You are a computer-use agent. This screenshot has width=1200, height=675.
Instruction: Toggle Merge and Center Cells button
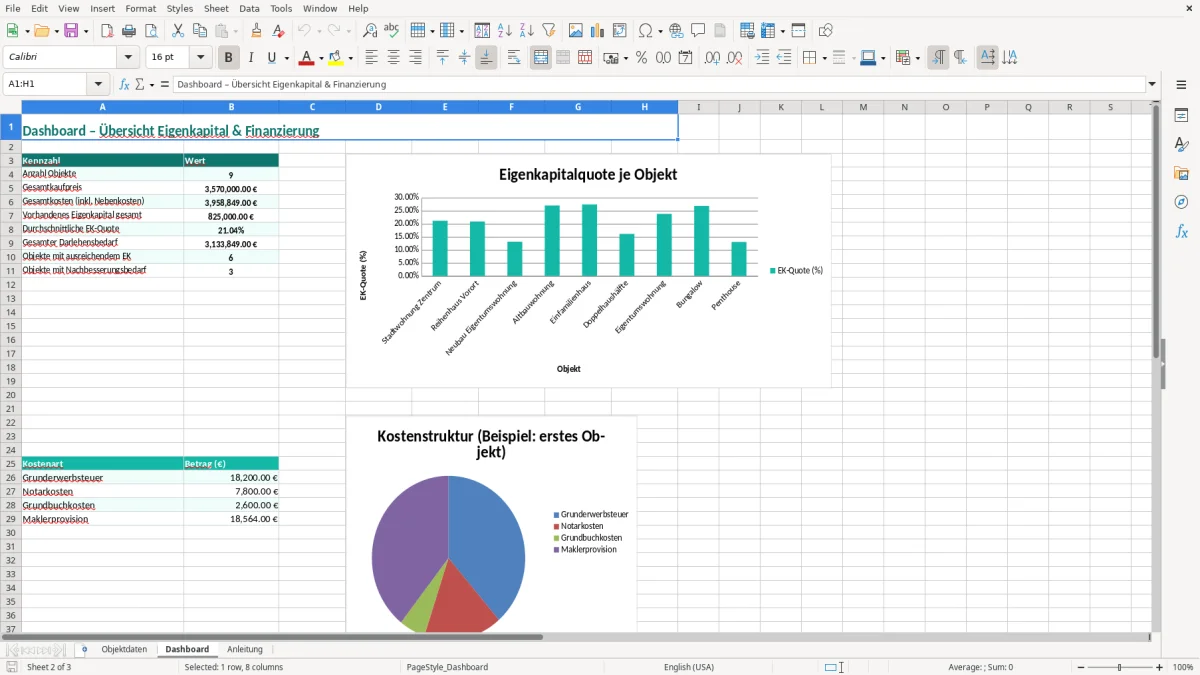[541, 58]
